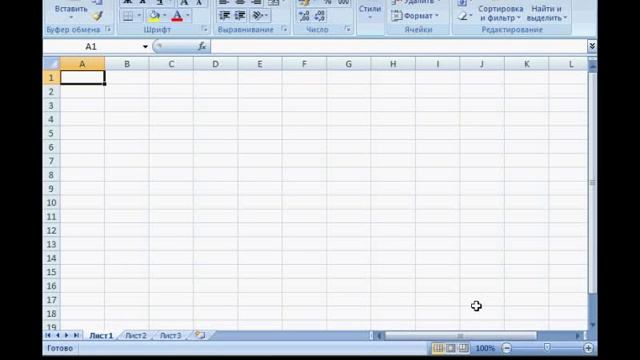Expand the Стили styles gallery

pos(370,12)
